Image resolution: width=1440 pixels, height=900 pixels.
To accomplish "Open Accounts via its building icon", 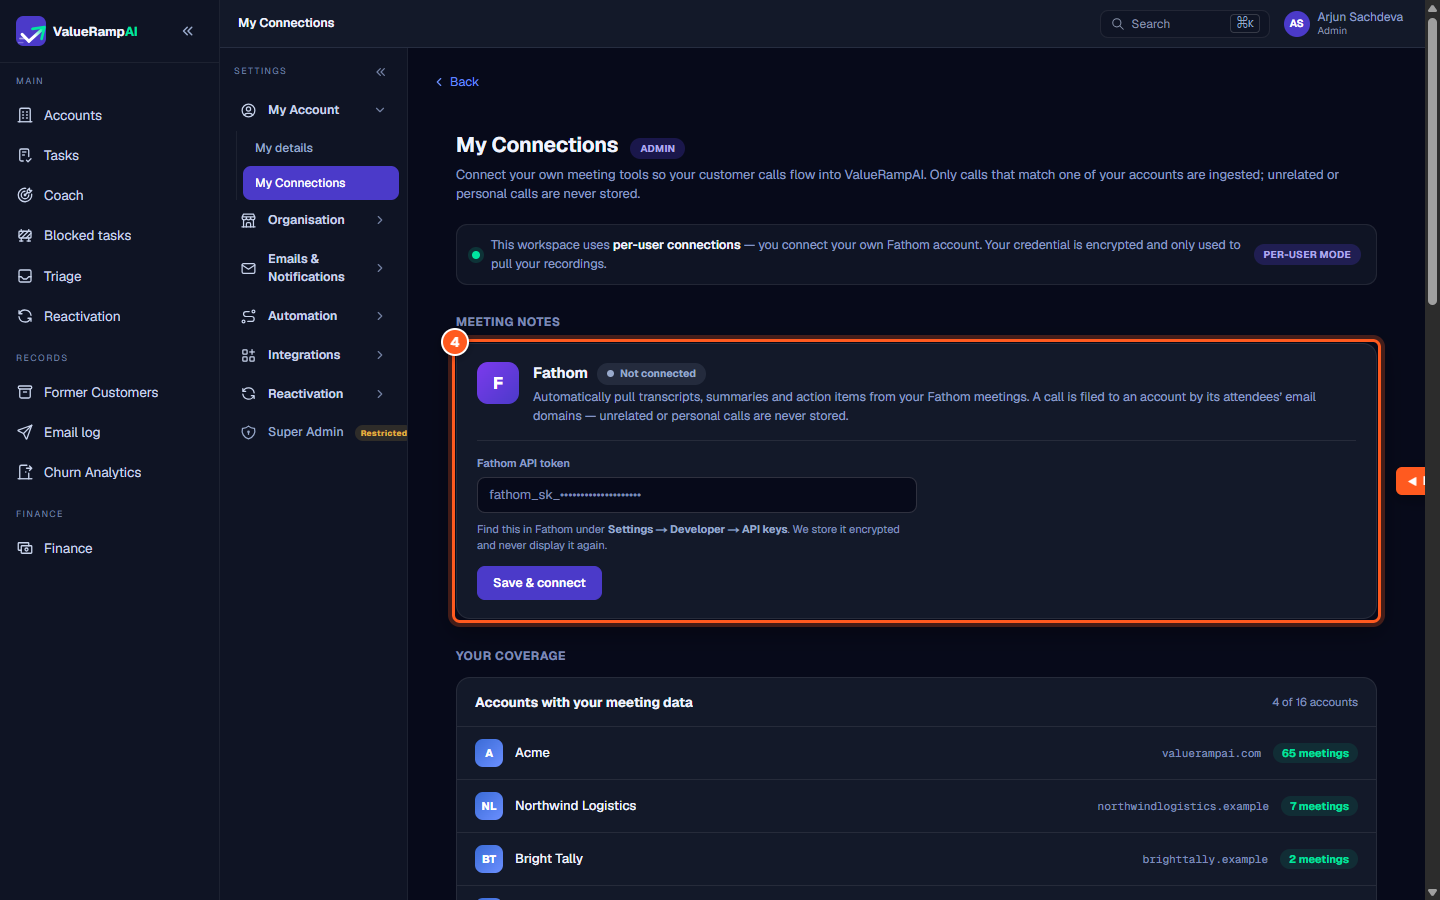I will coord(25,115).
